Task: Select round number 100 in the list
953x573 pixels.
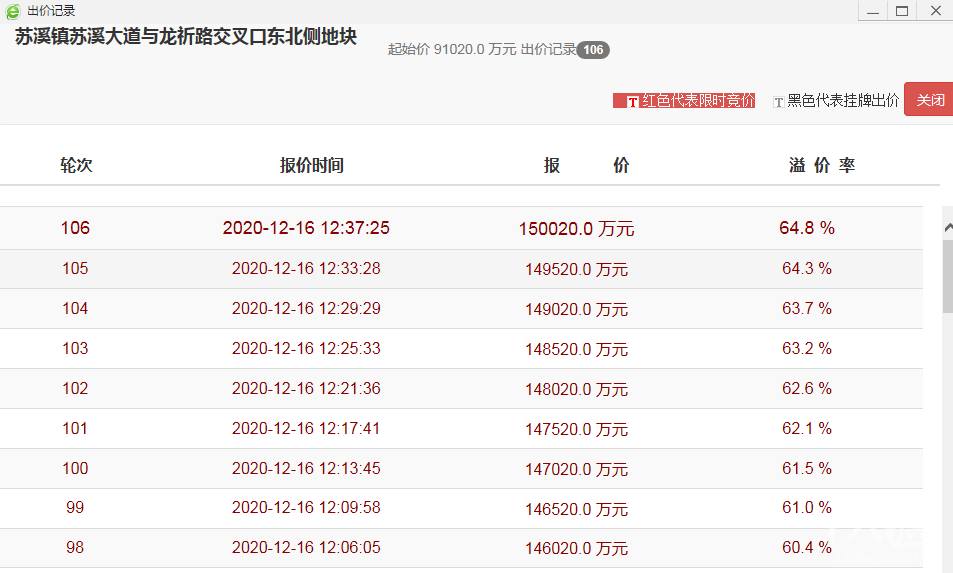Action: [x=75, y=469]
